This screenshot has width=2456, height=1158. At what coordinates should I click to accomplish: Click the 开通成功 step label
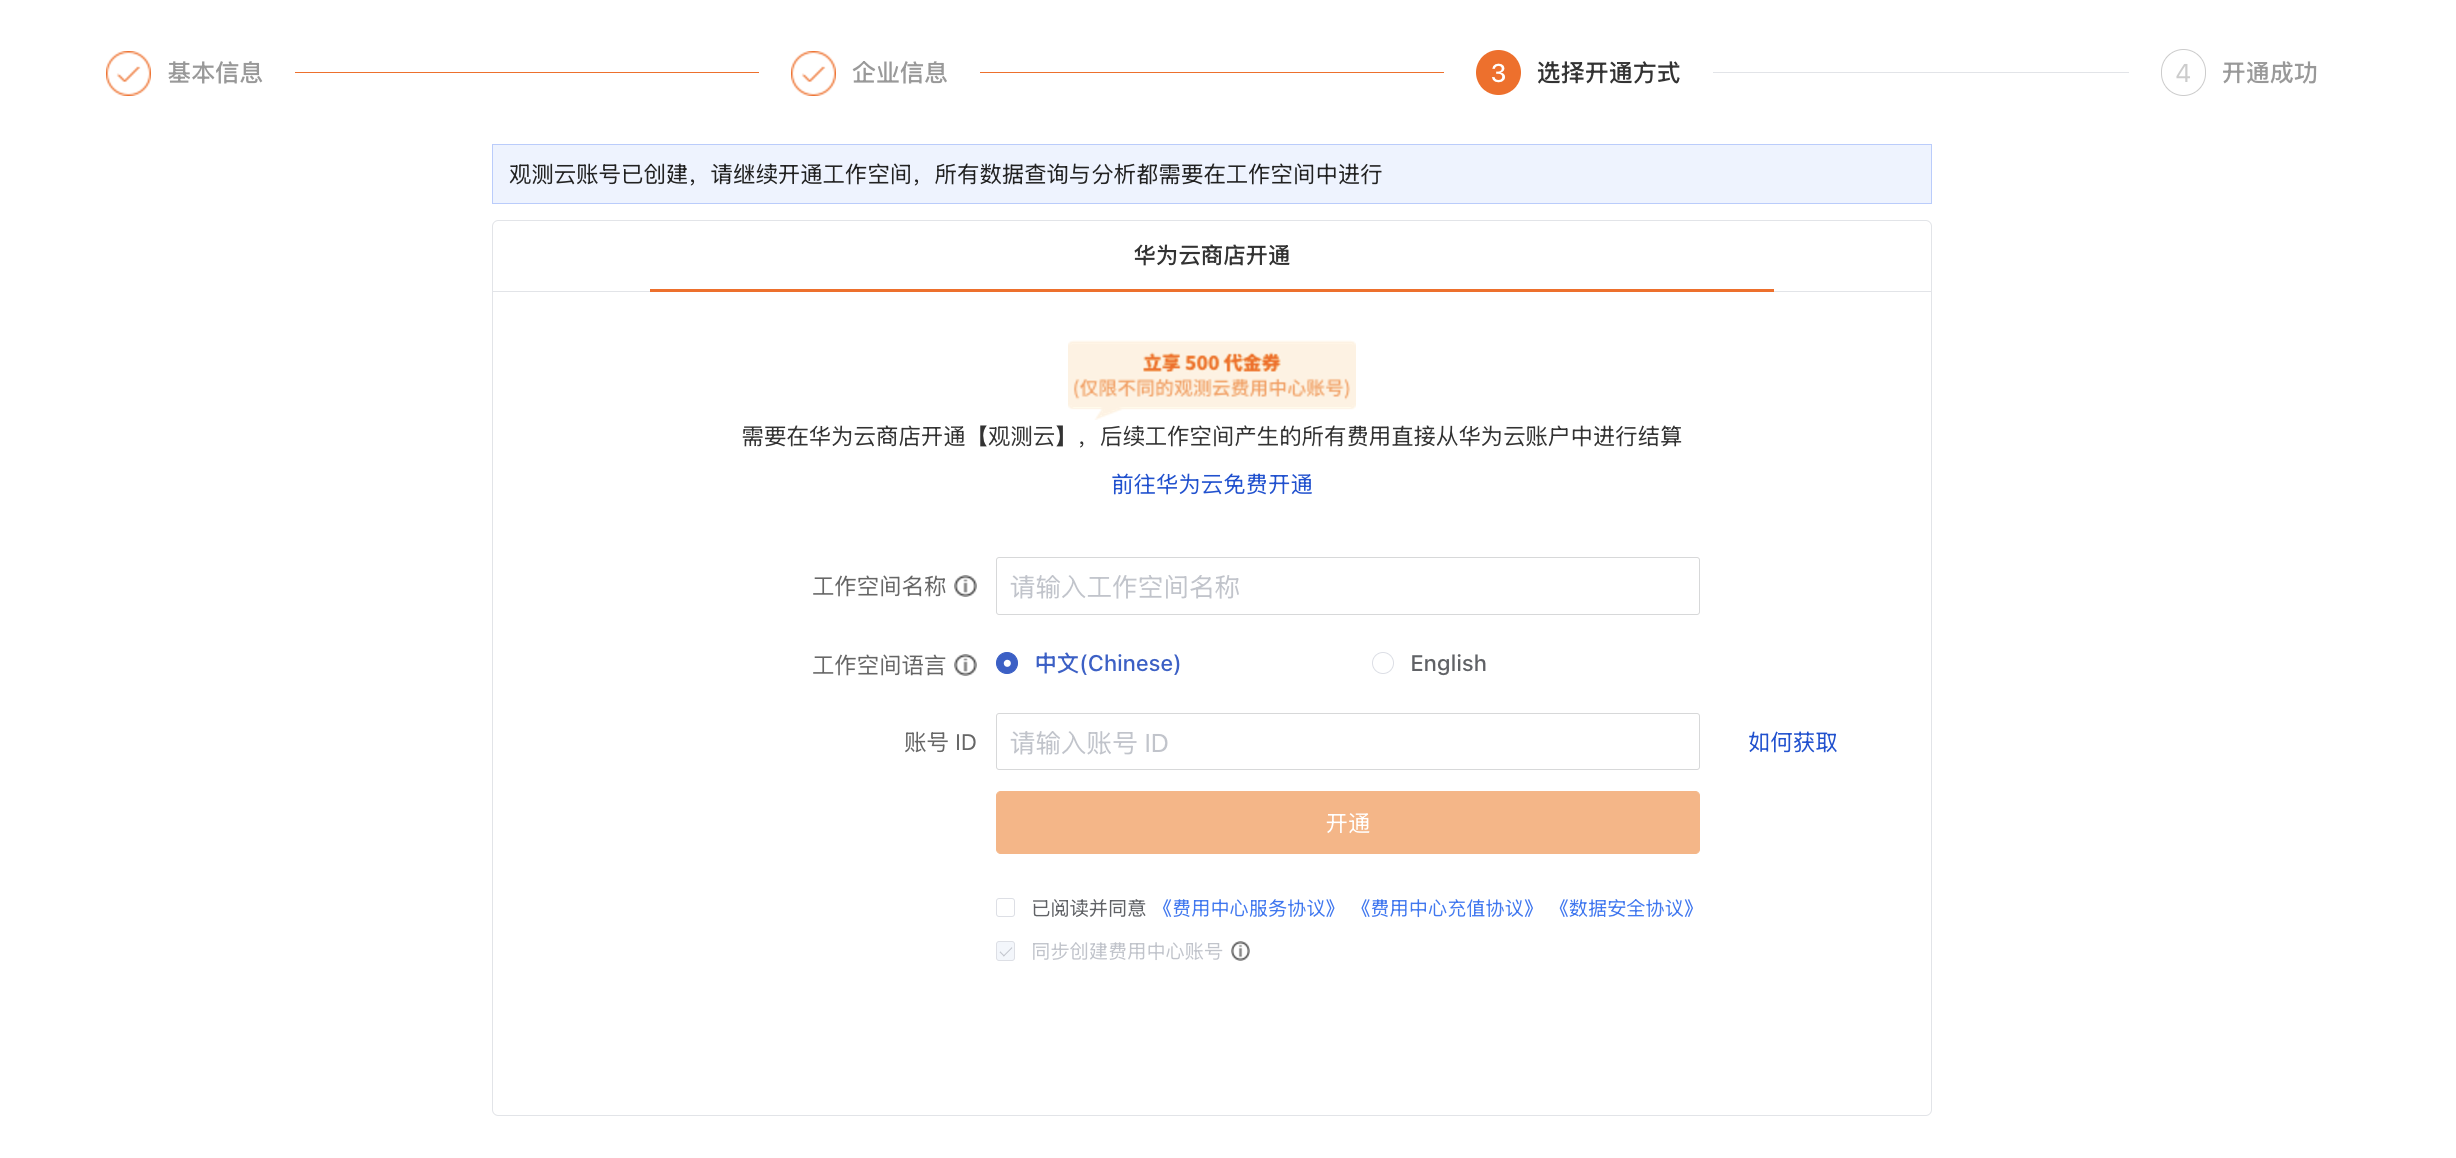click(x=2270, y=73)
